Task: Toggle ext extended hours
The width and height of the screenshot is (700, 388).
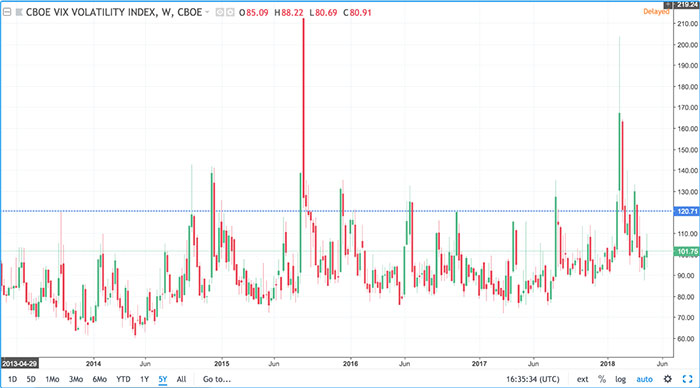Action: click(583, 379)
